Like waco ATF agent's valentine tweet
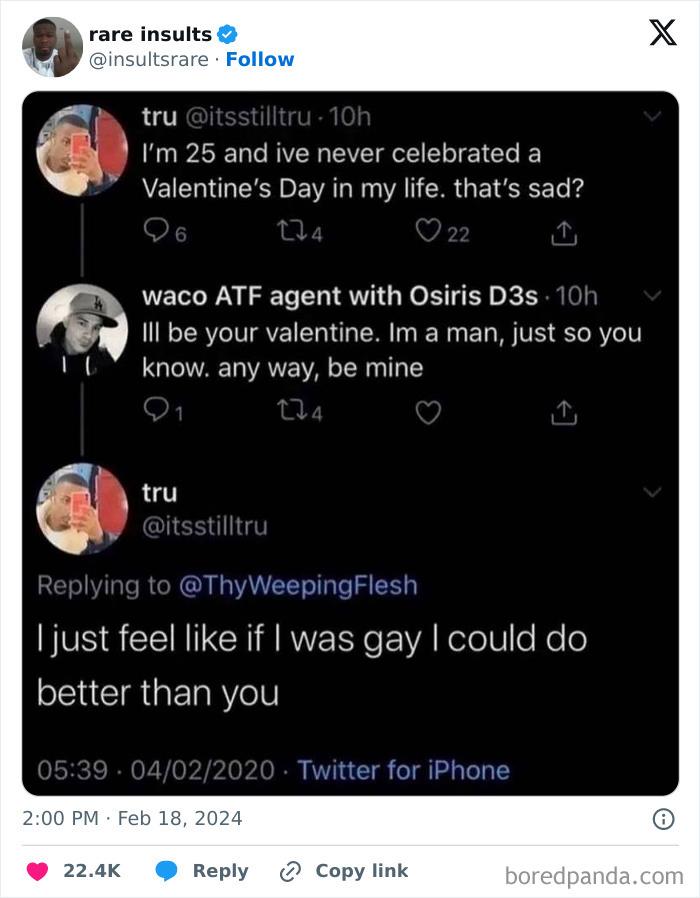This screenshot has width=700, height=898. click(428, 410)
